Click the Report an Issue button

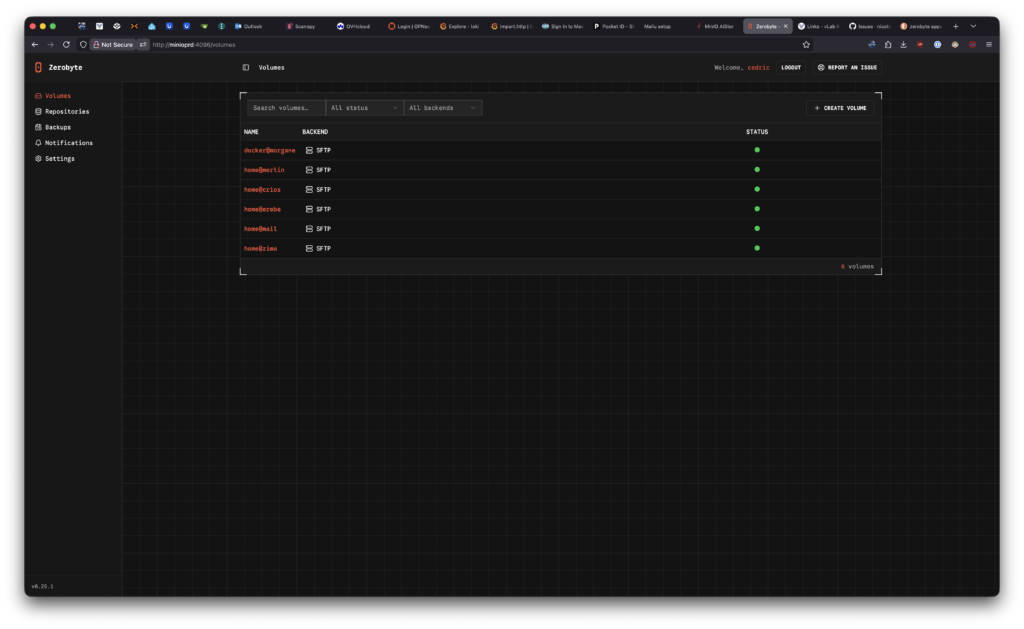[x=848, y=67]
